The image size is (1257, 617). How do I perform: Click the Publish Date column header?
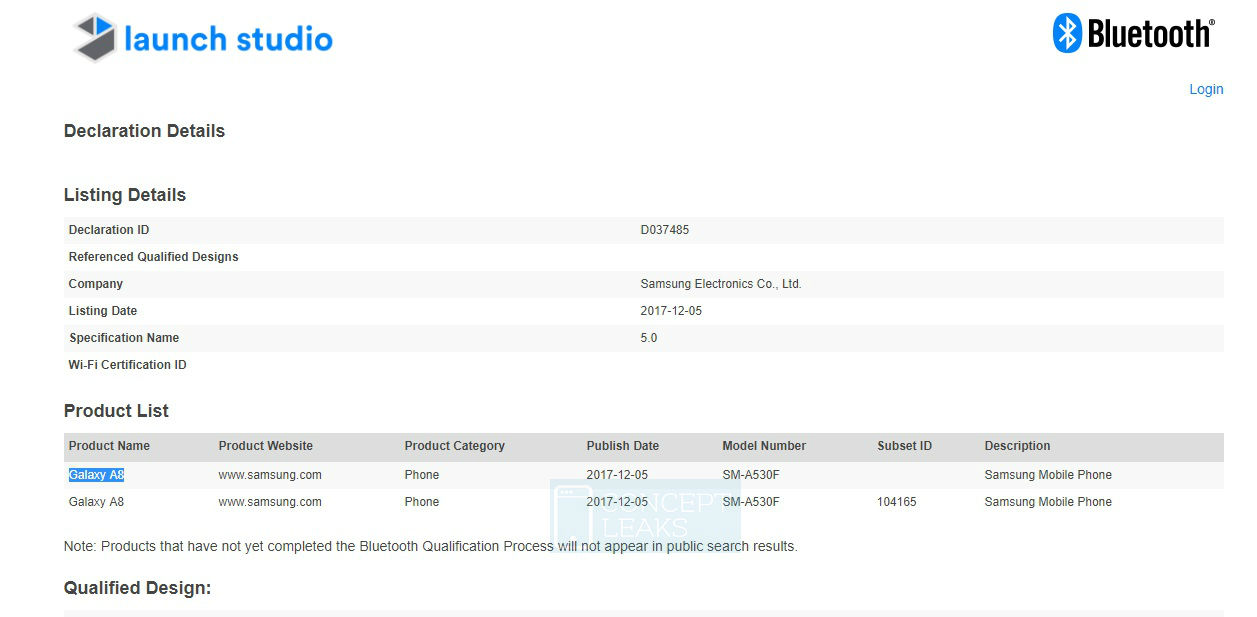point(622,446)
